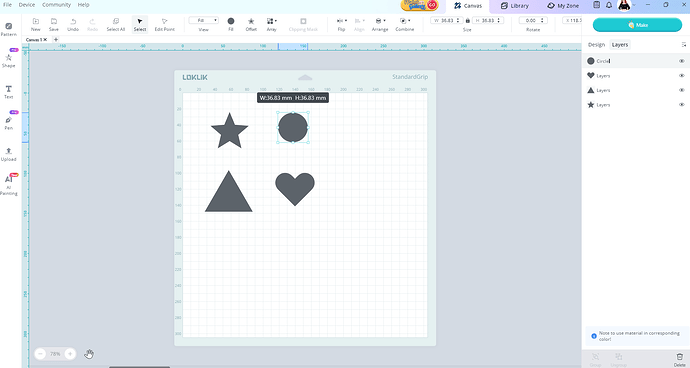
Task: Click the Clipping Mask button
Action: pyautogui.click(x=303, y=24)
